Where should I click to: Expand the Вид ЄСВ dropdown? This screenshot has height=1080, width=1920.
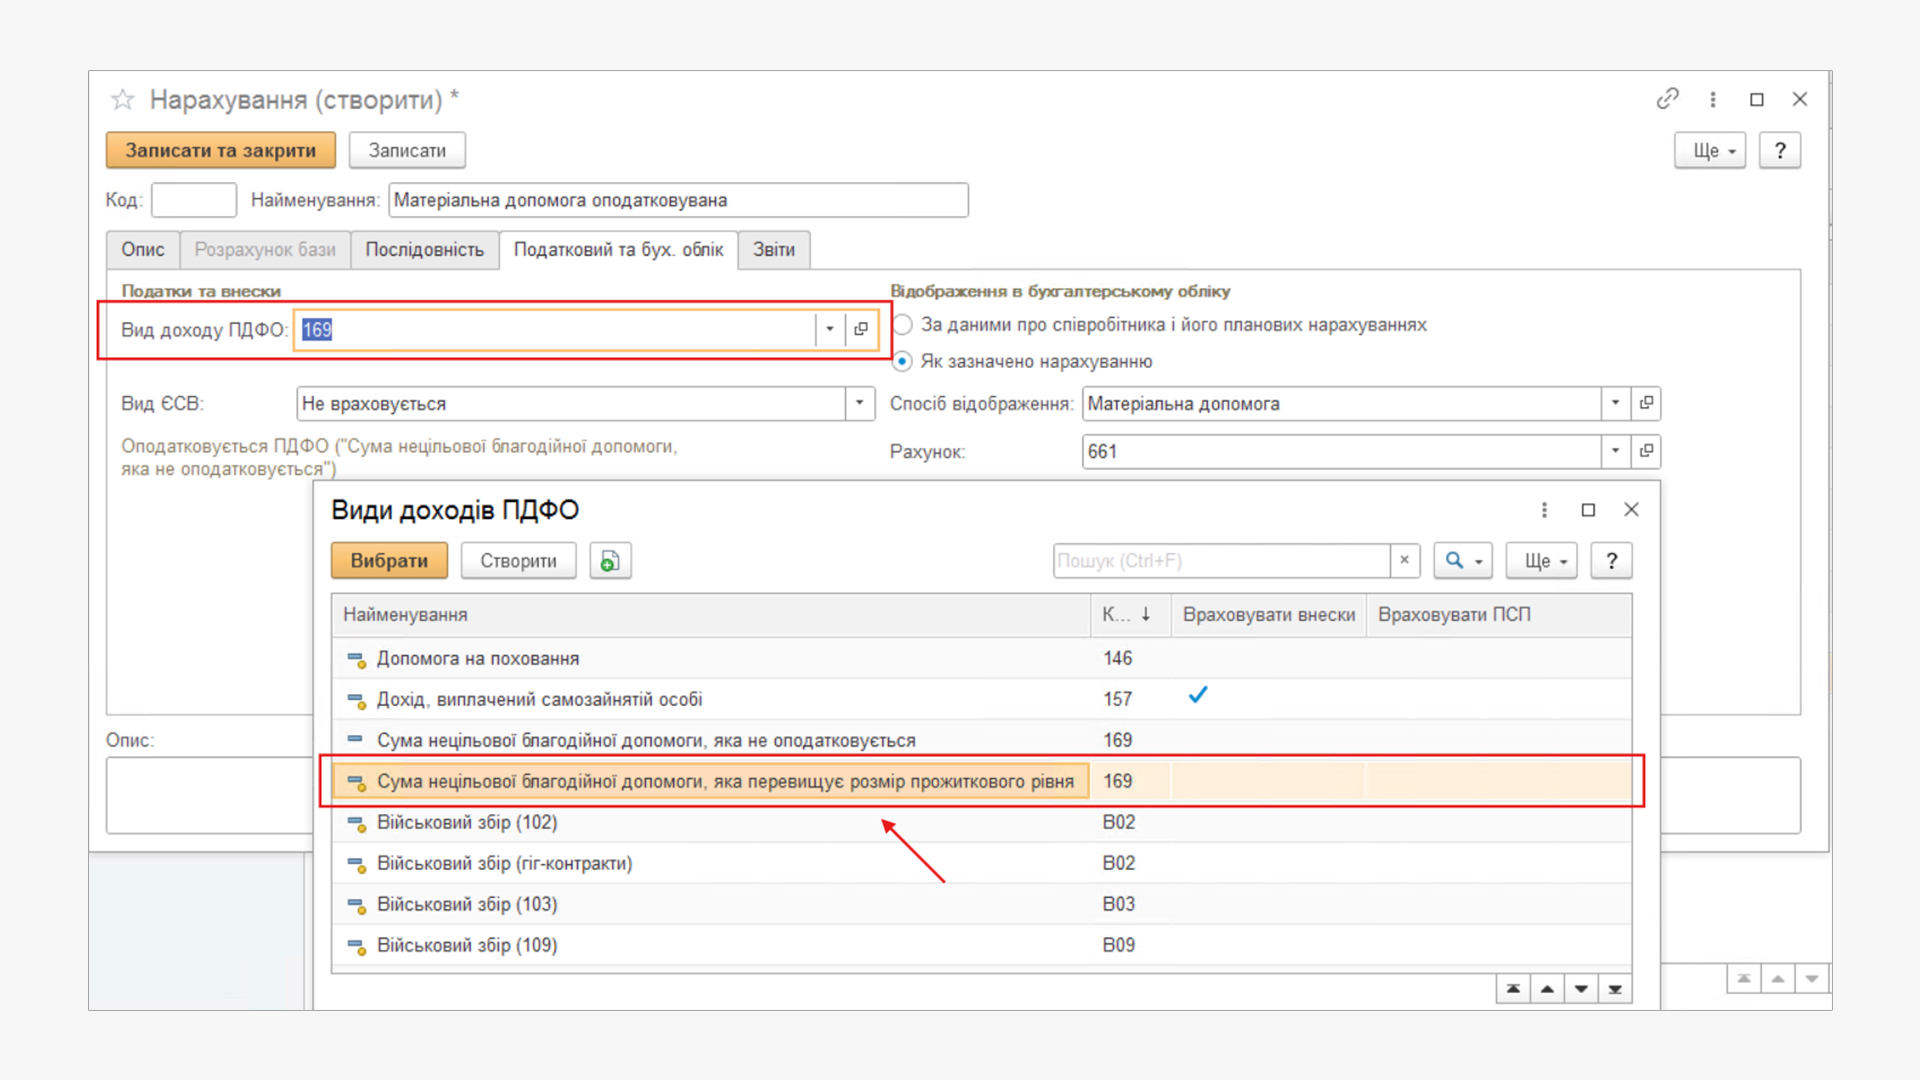click(x=859, y=403)
